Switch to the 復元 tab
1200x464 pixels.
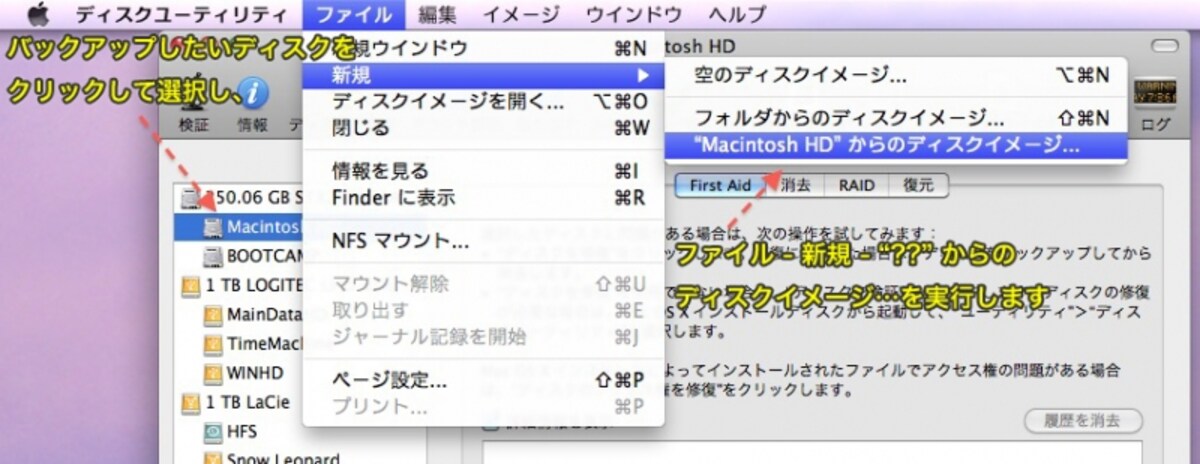pyautogui.click(x=918, y=185)
